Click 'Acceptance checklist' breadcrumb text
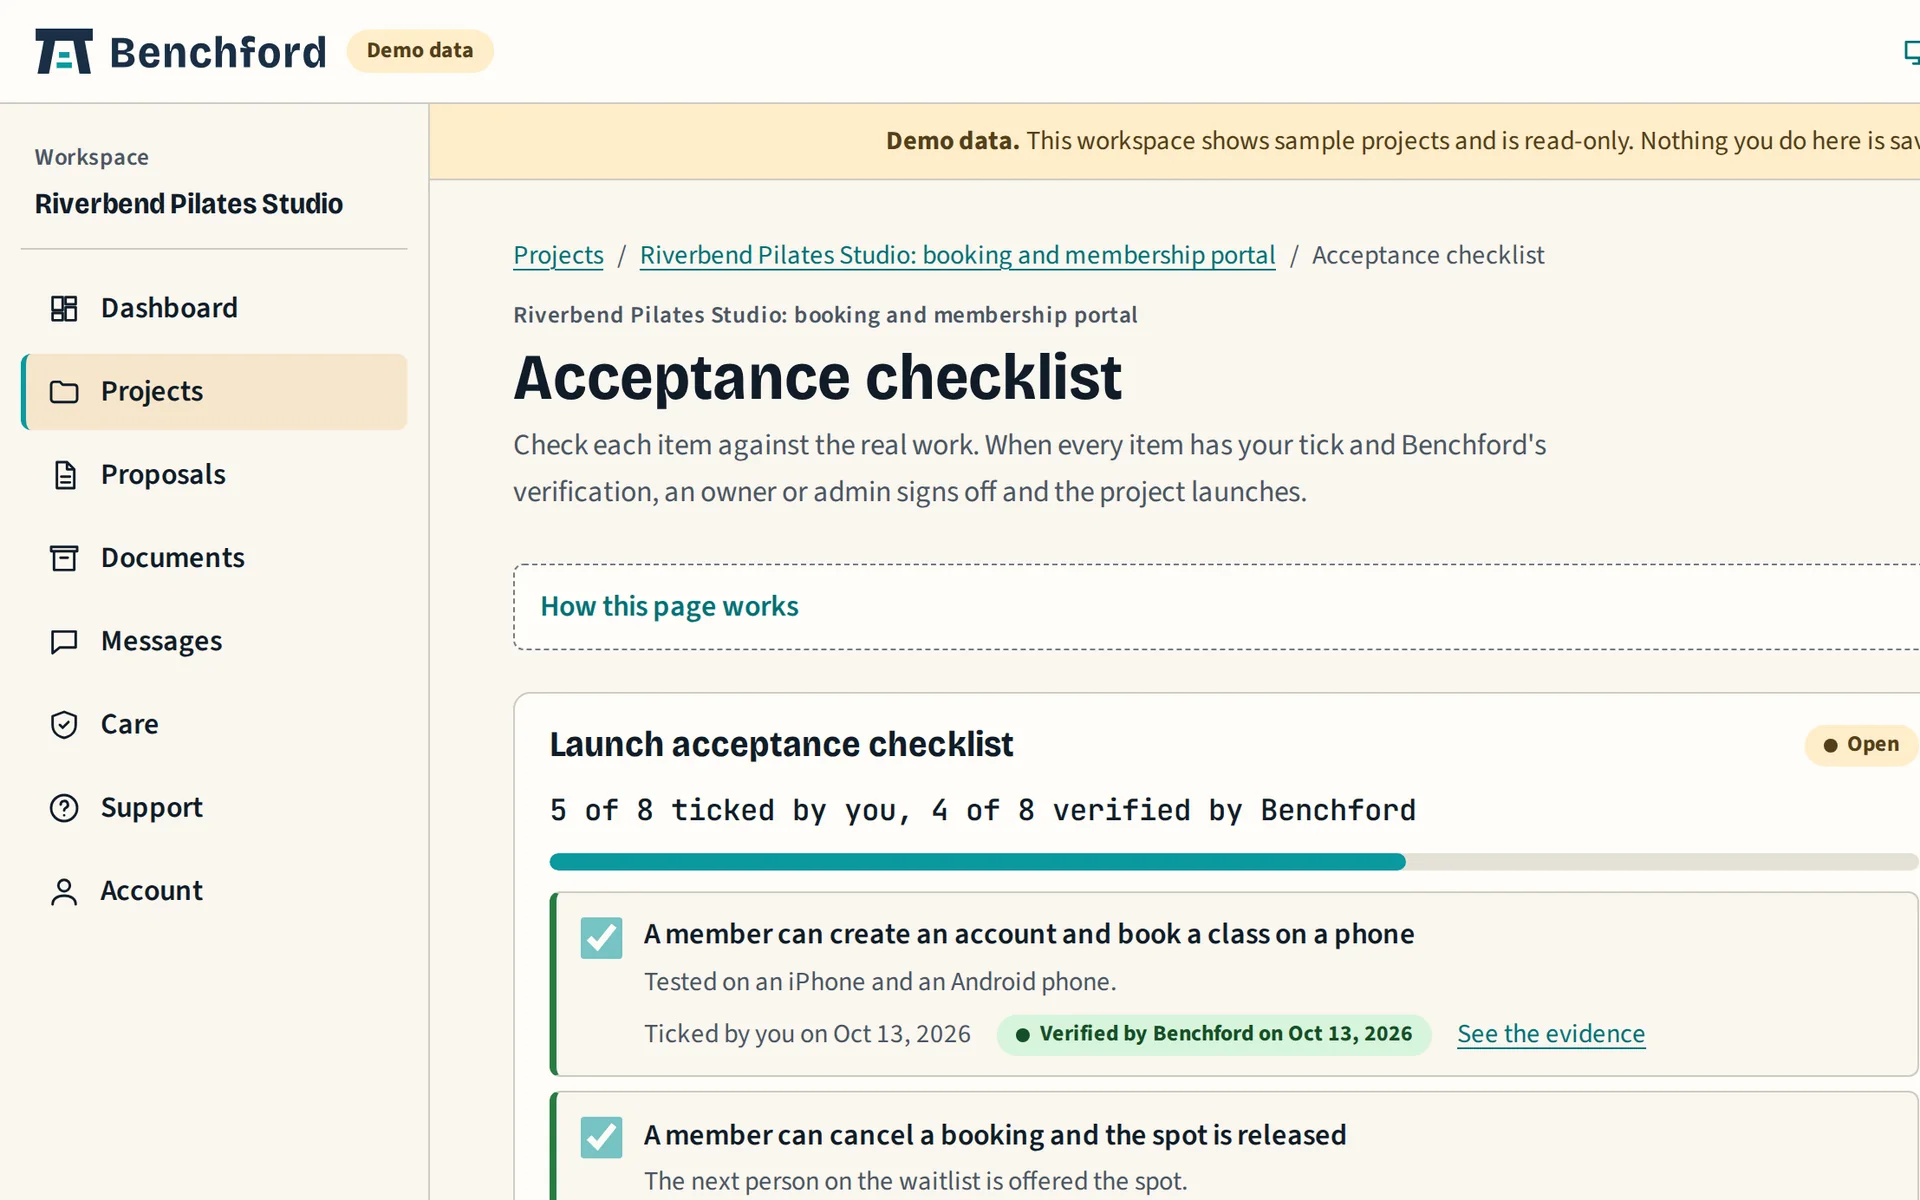 pyautogui.click(x=1428, y=256)
